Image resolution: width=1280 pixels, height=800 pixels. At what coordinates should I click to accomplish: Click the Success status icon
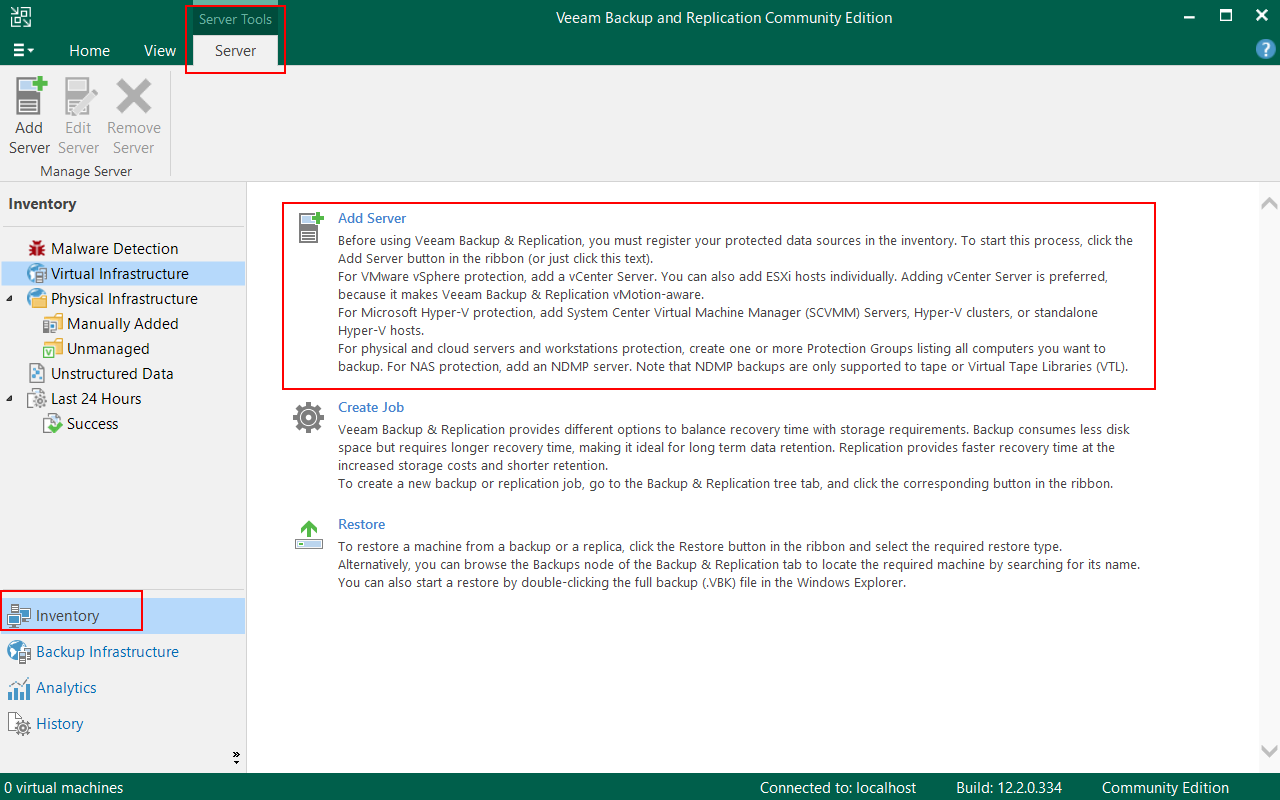pyautogui.click(x=53, y=424)
